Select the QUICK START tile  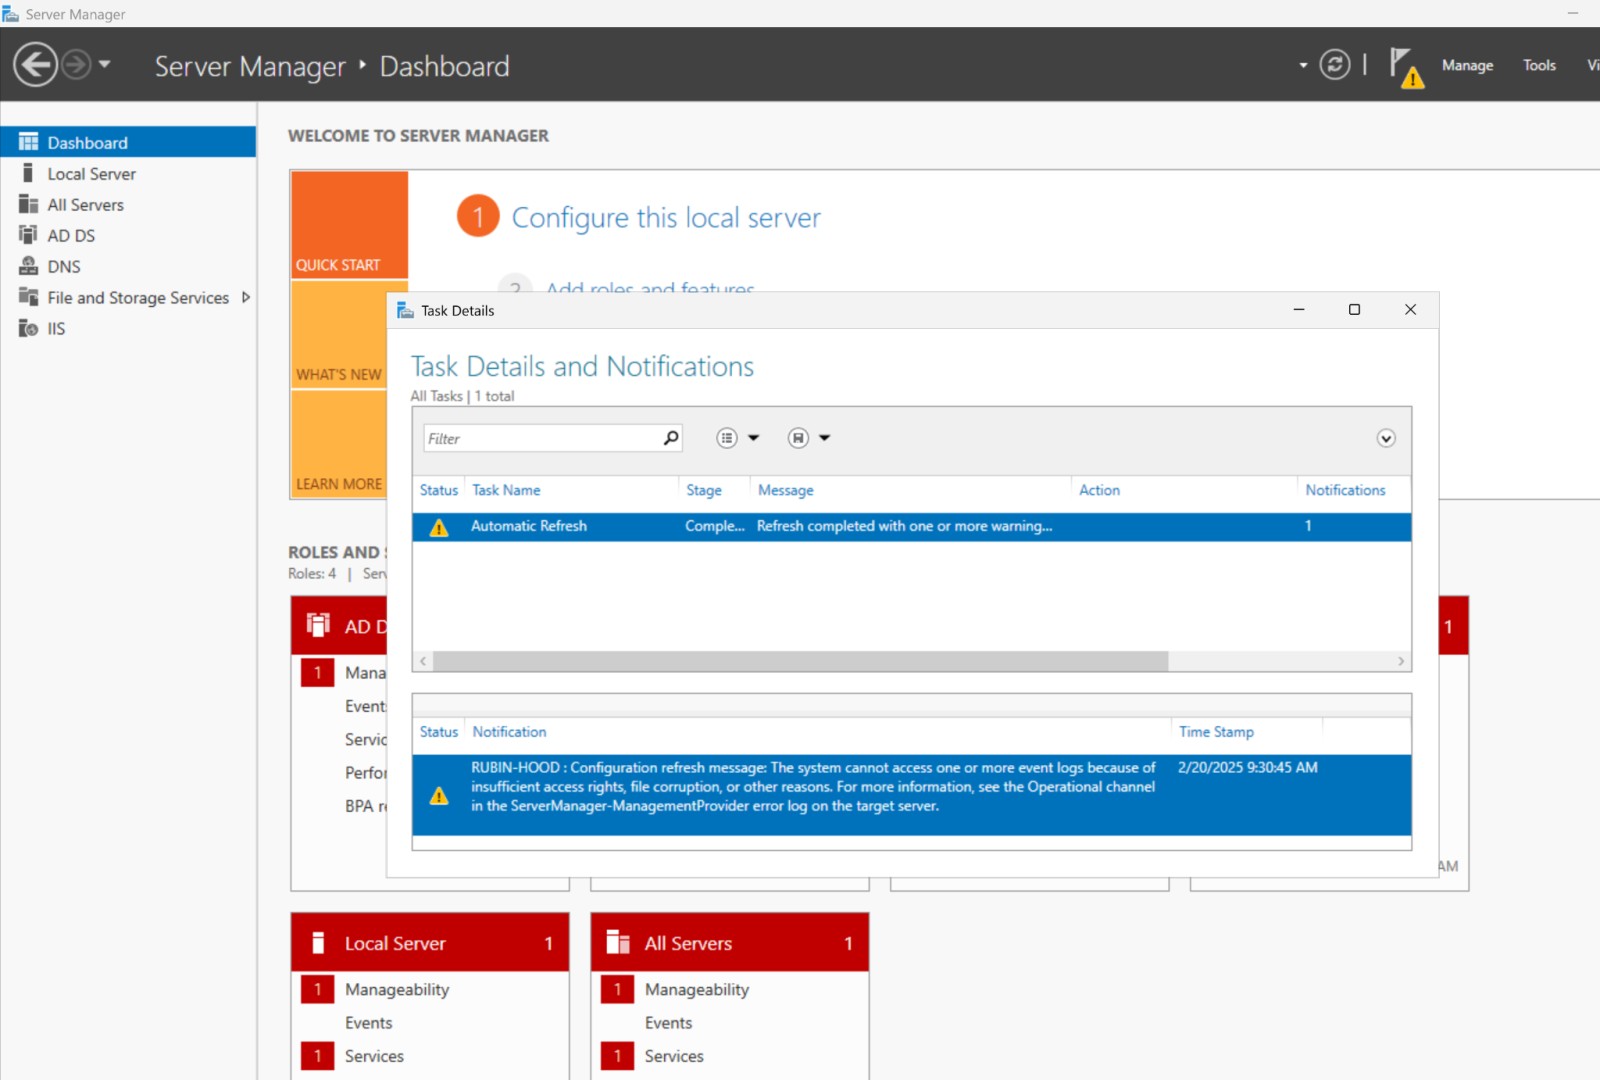click(x=349, y=224)
